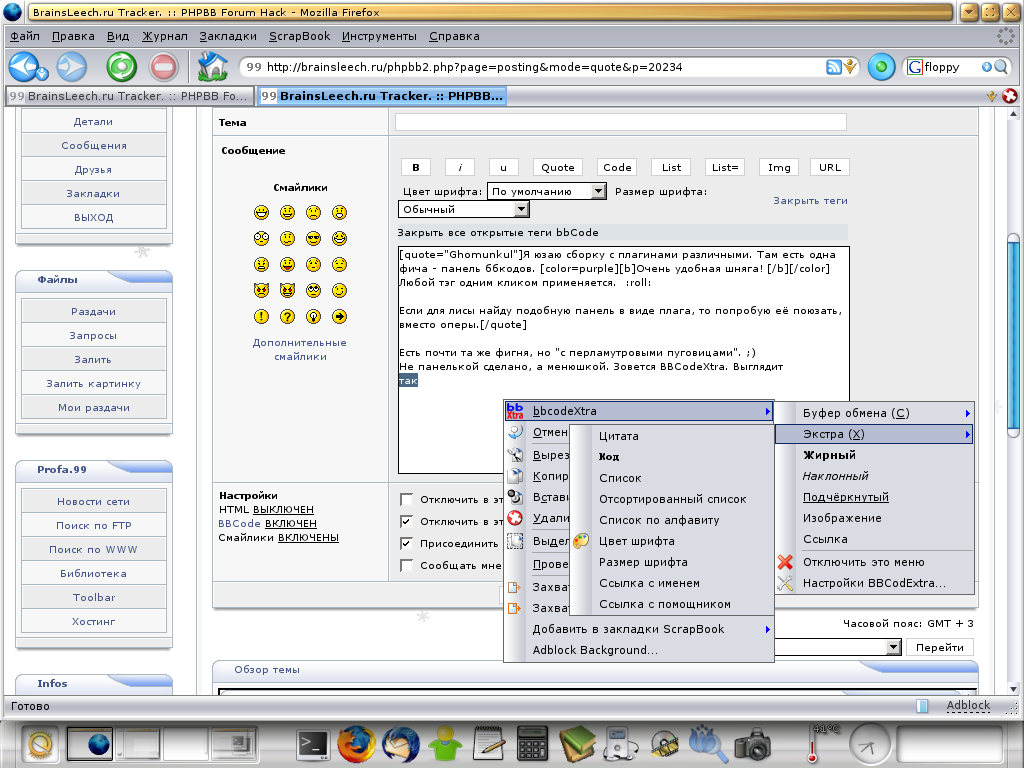The height and width of the screenshot is (768, 1024).
Task: Click the B bold BBCode button
Action: (x=415, y=167)
